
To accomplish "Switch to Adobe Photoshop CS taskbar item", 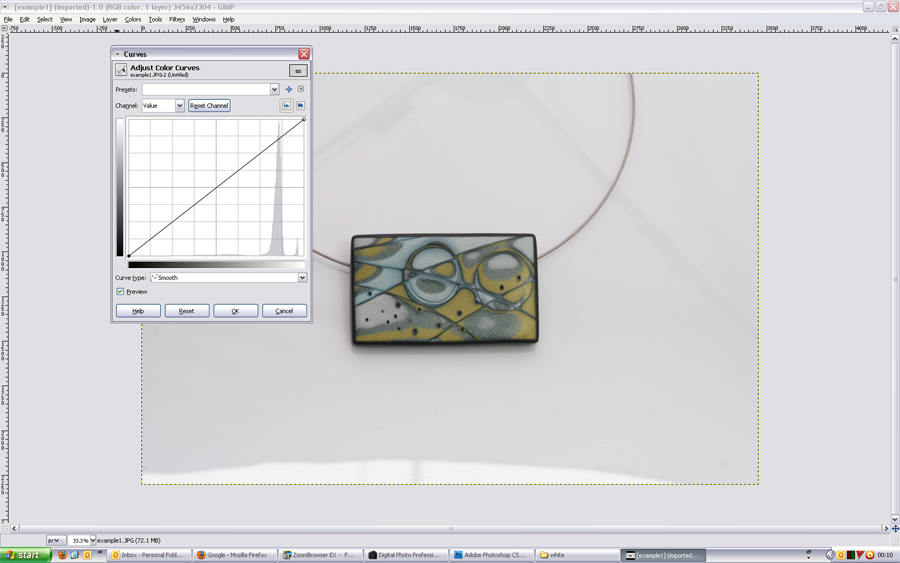I will 491,555.
